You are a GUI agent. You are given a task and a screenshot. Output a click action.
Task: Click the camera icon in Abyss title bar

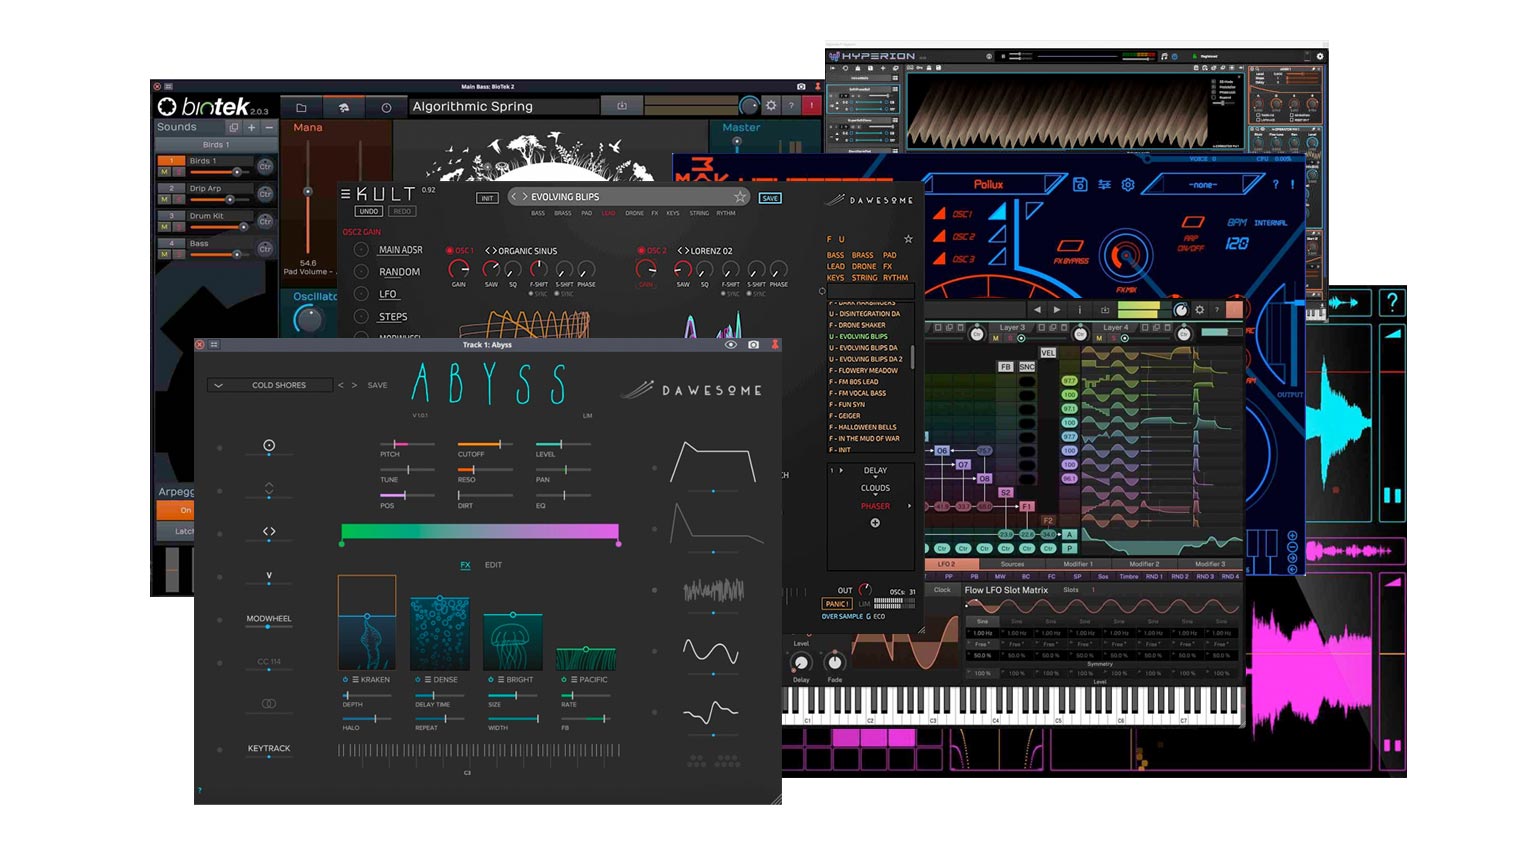[754, 345]
